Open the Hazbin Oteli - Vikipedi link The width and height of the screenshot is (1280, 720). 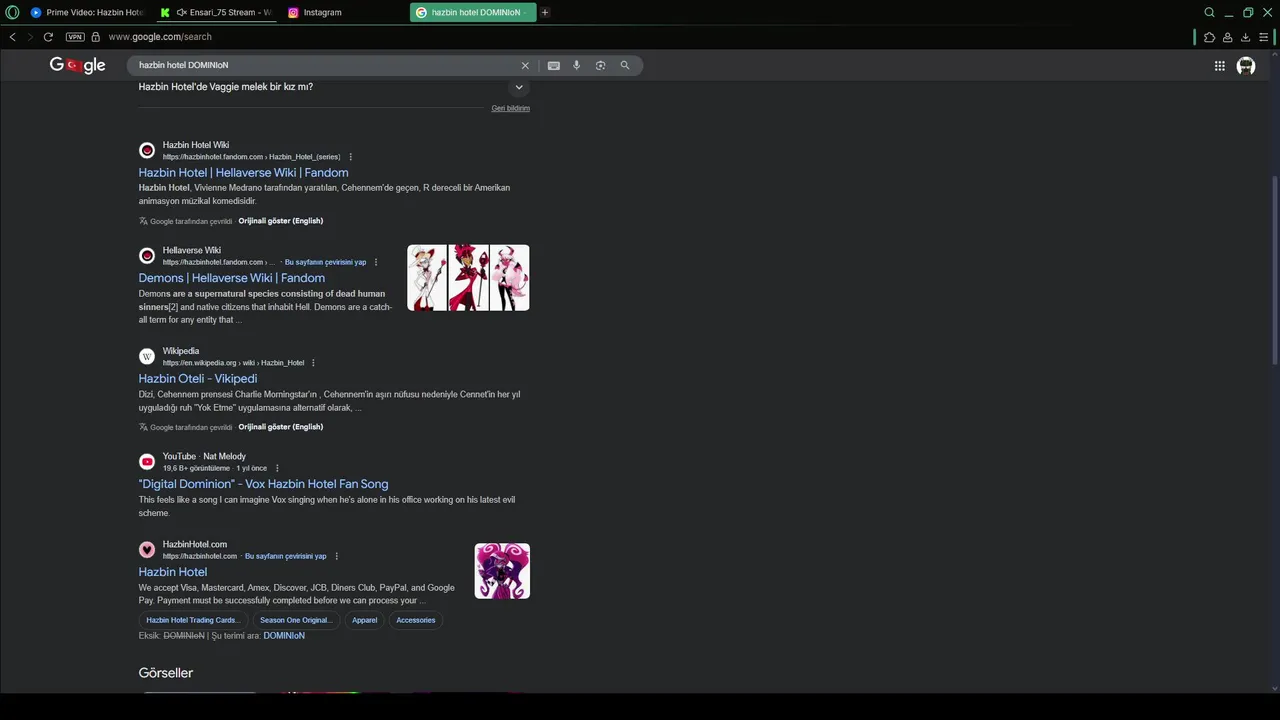198,379
